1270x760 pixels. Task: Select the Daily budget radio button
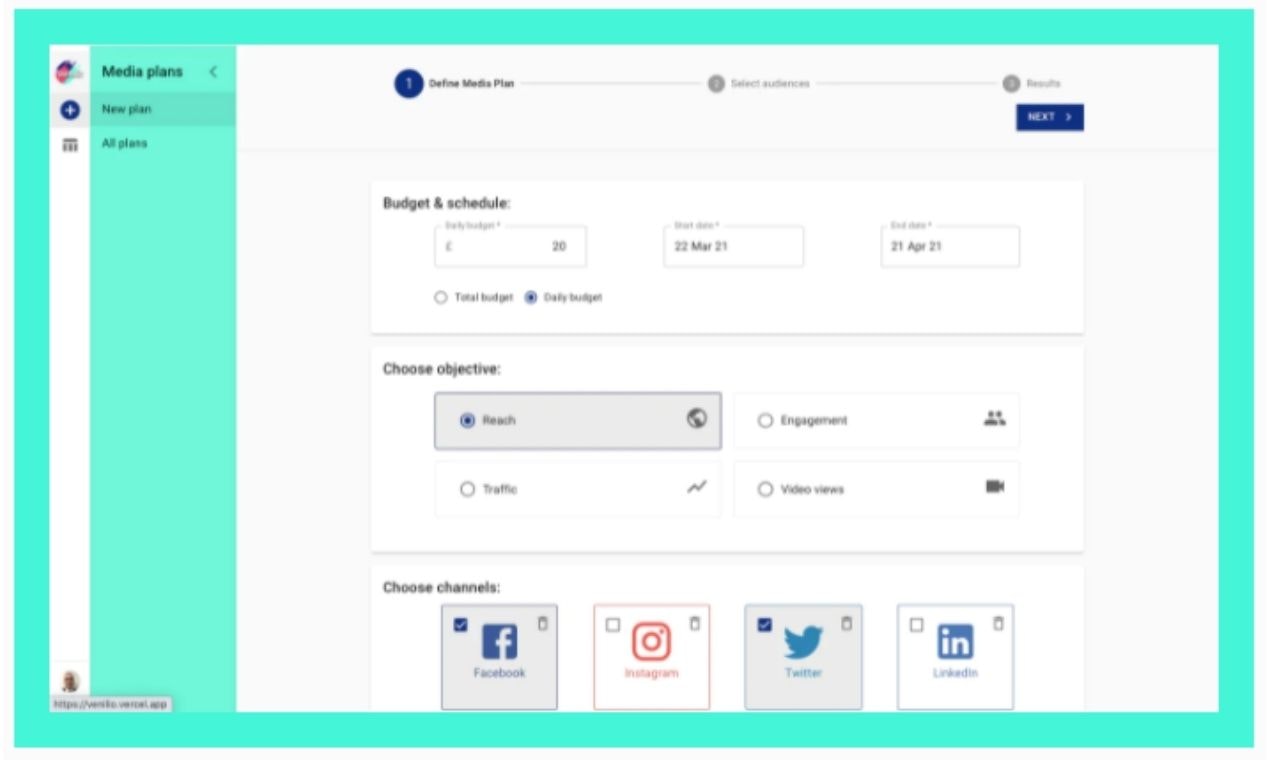click(531, 297)
